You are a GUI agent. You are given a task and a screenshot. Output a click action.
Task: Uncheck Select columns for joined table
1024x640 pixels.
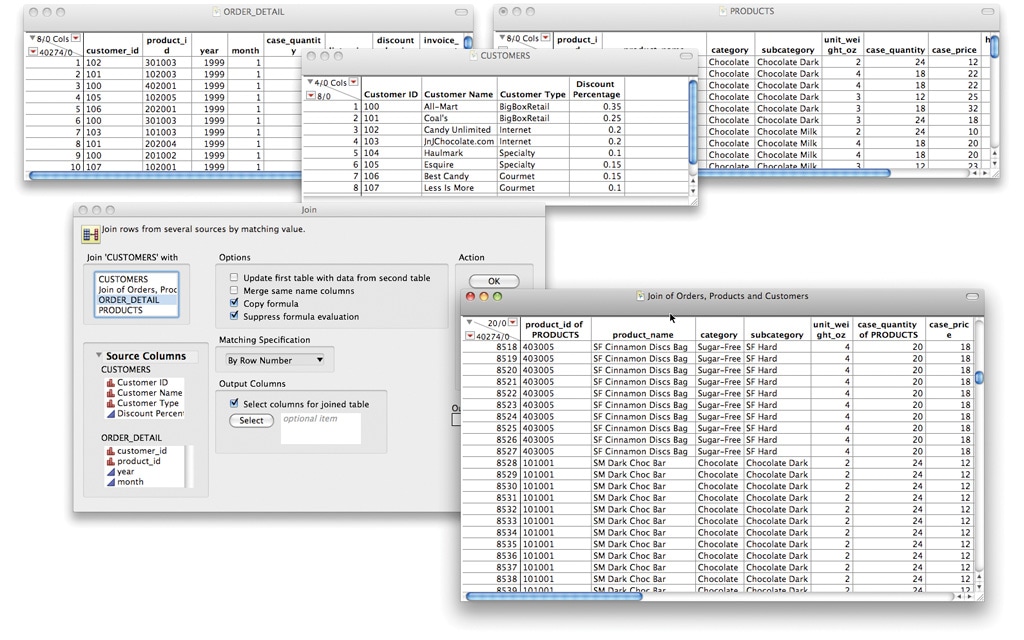pos(234,404)
